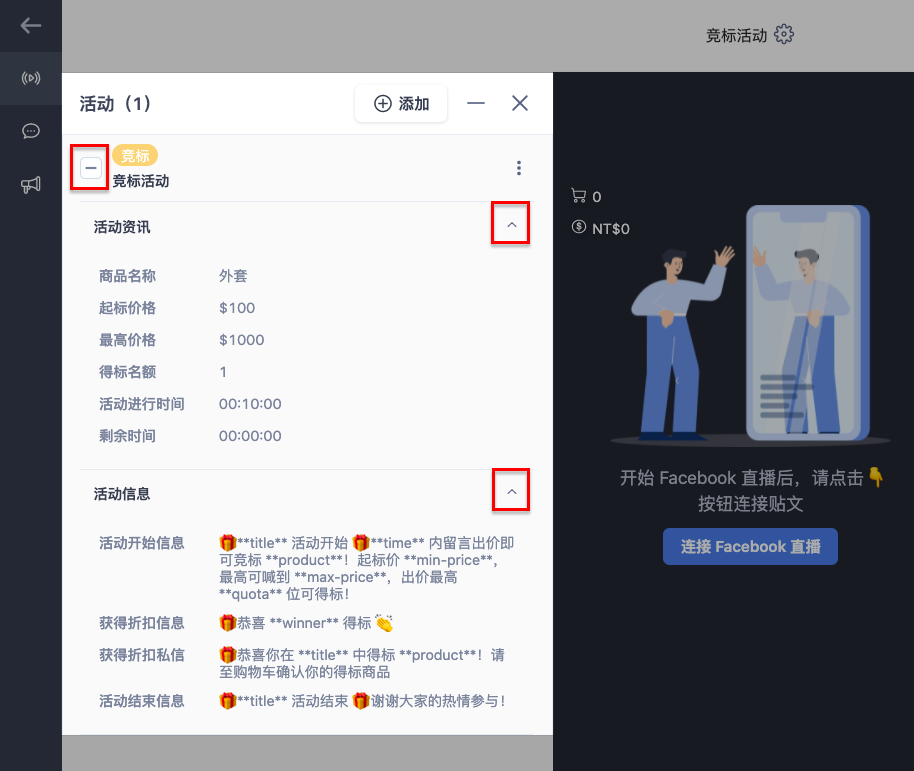Click the 活动资讯 section header text
Screen dimensions: 914x771
(122, 227)
